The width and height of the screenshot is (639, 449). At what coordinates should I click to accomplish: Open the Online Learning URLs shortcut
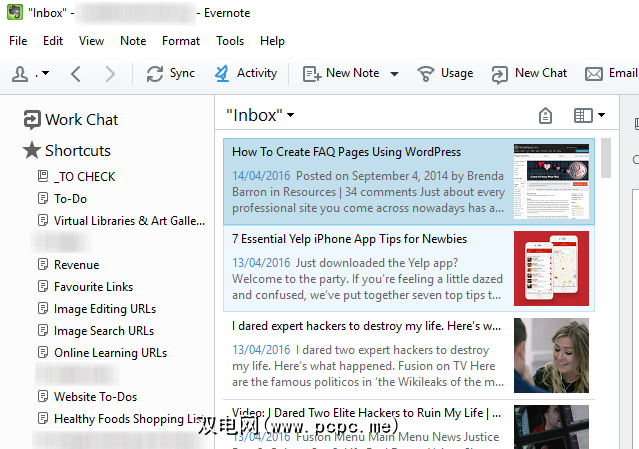(102, 352)
